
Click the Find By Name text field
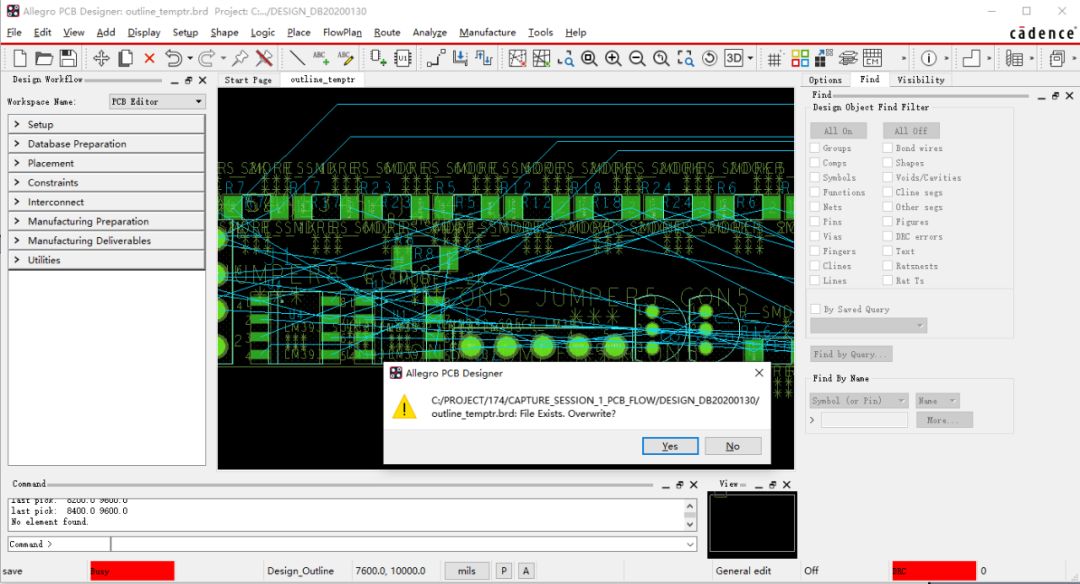(864, 420)
